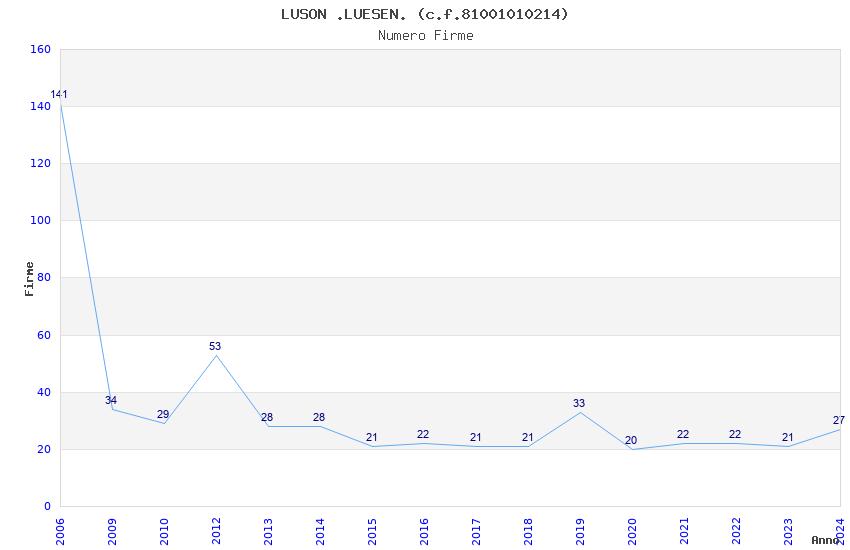Select the 2012 year axis label
This screenshot has width=850, height=550.
pyautogui.click(x=216, y=531)
